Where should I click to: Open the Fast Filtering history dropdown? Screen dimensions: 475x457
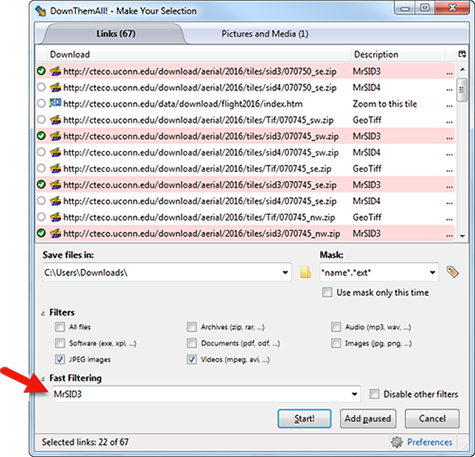click(354, 394)
